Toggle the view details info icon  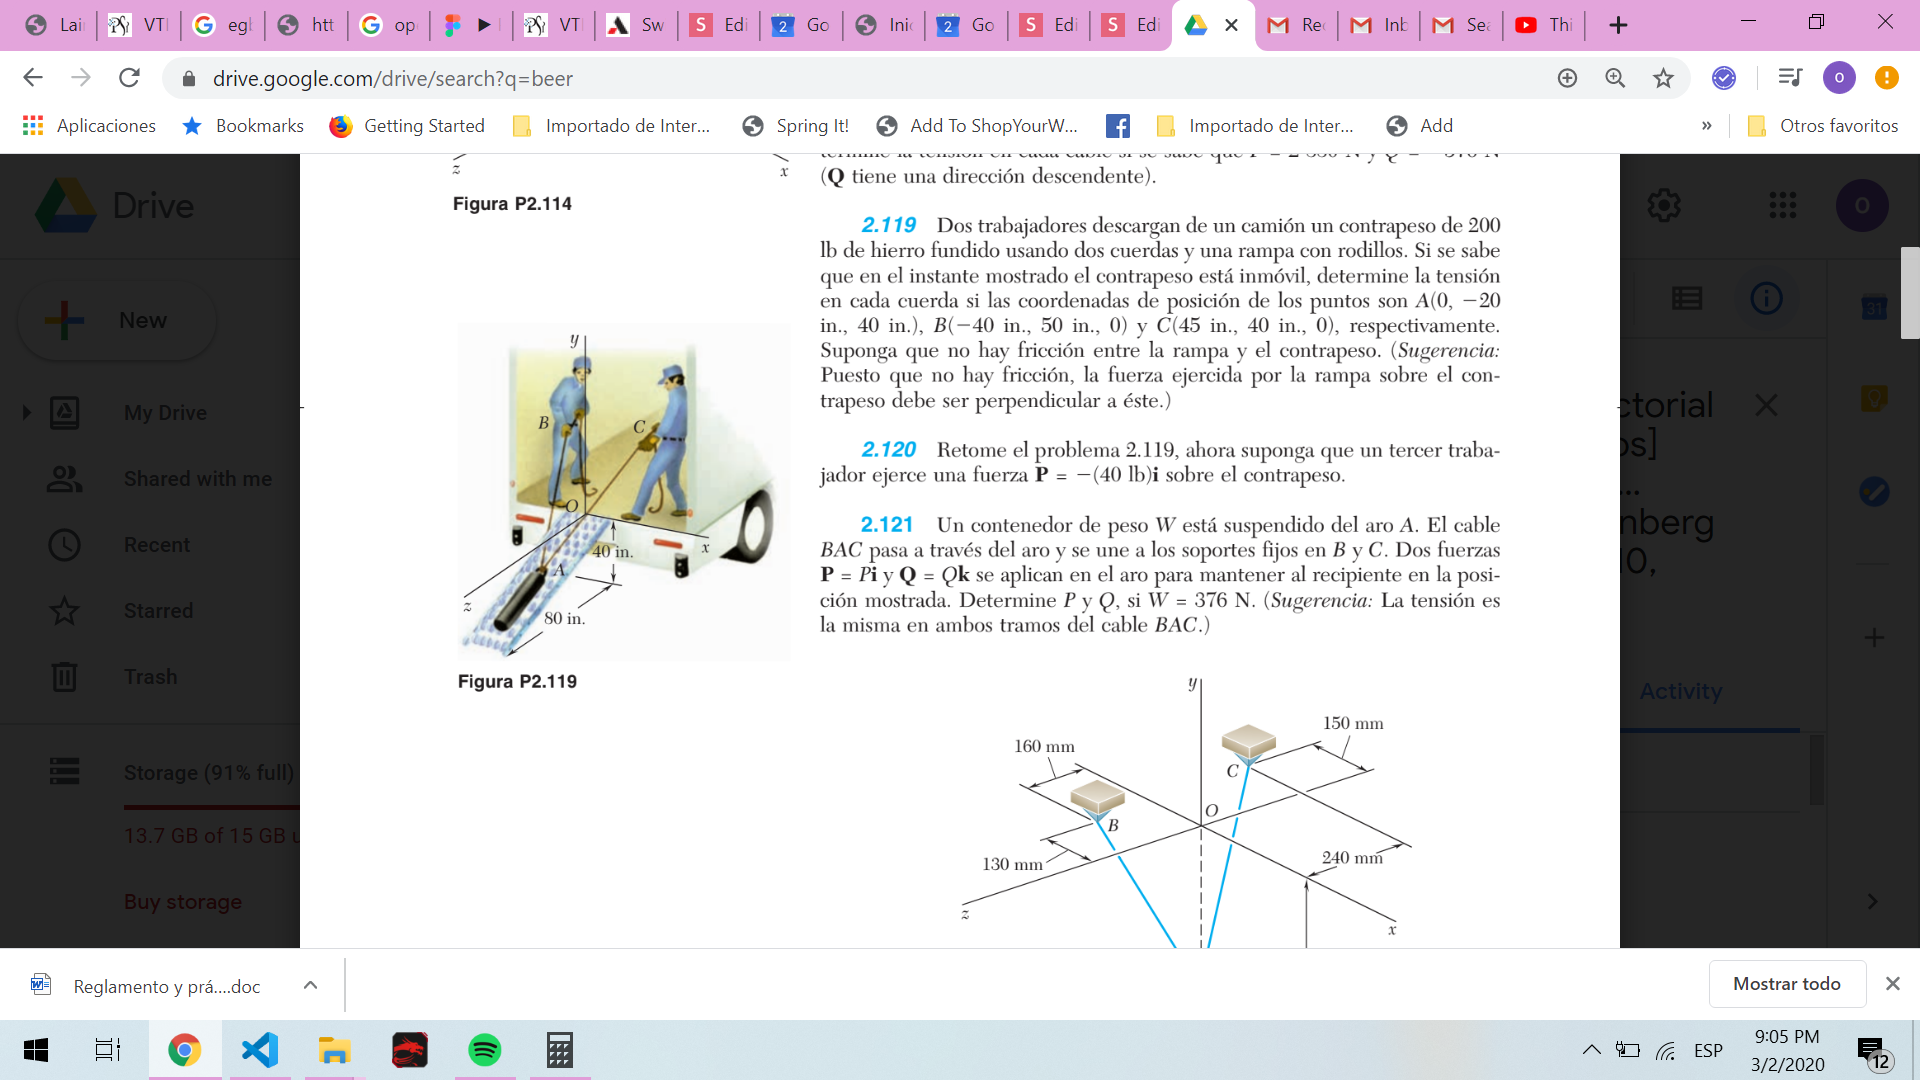coord(1766,298)
